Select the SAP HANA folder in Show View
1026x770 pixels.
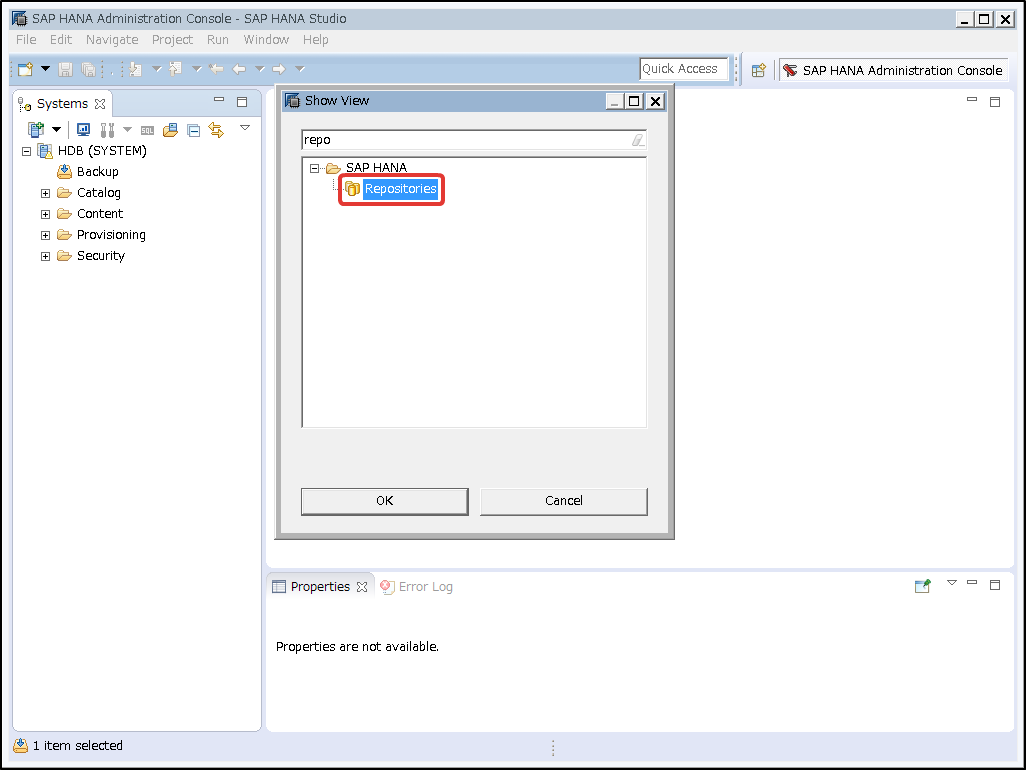[376, 168]
